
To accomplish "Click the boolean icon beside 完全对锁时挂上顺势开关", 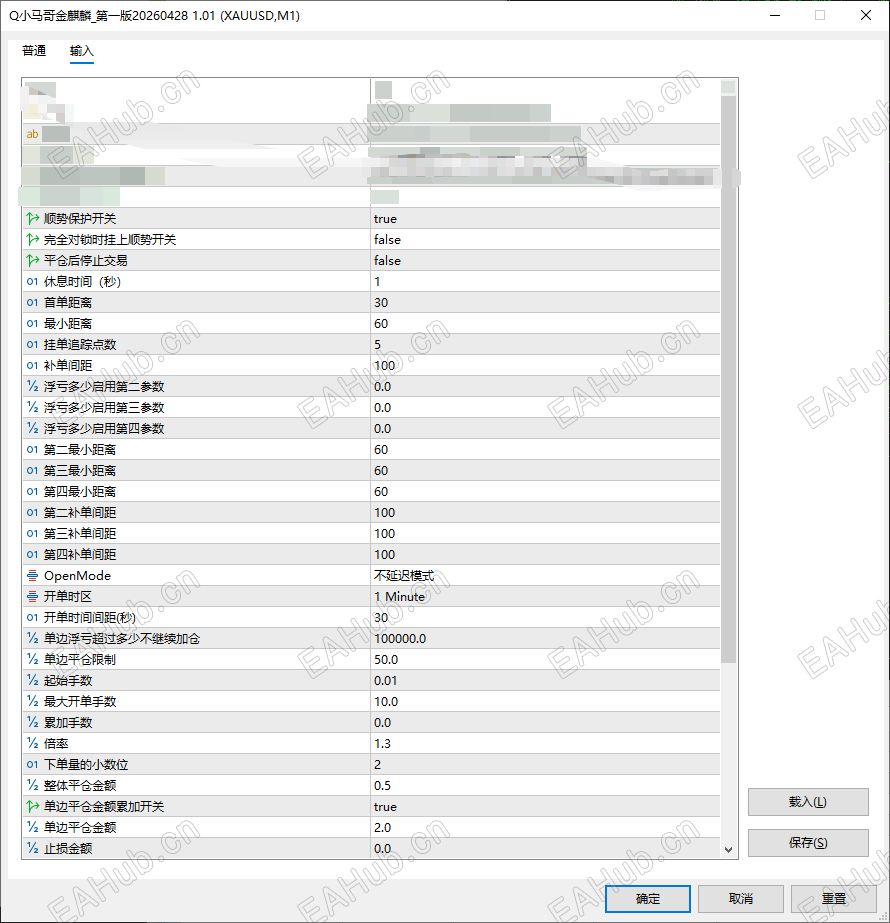I will 32,240.
